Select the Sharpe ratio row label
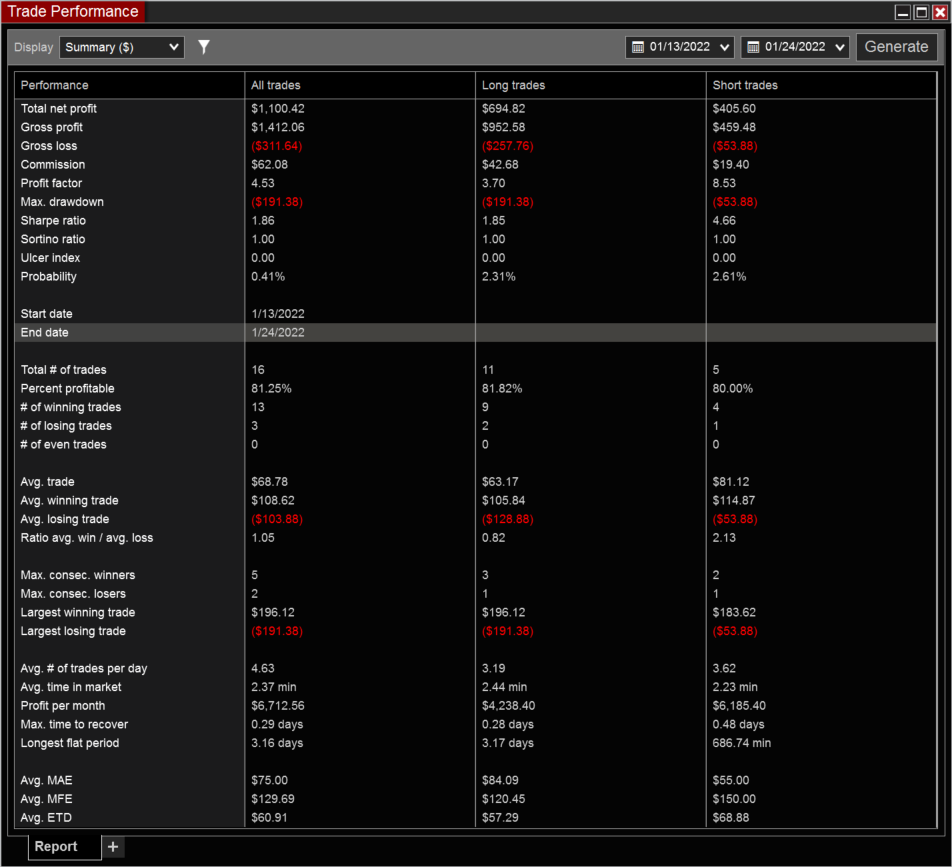This screenshot has height=867, width=952. click(x=53, y=220)
